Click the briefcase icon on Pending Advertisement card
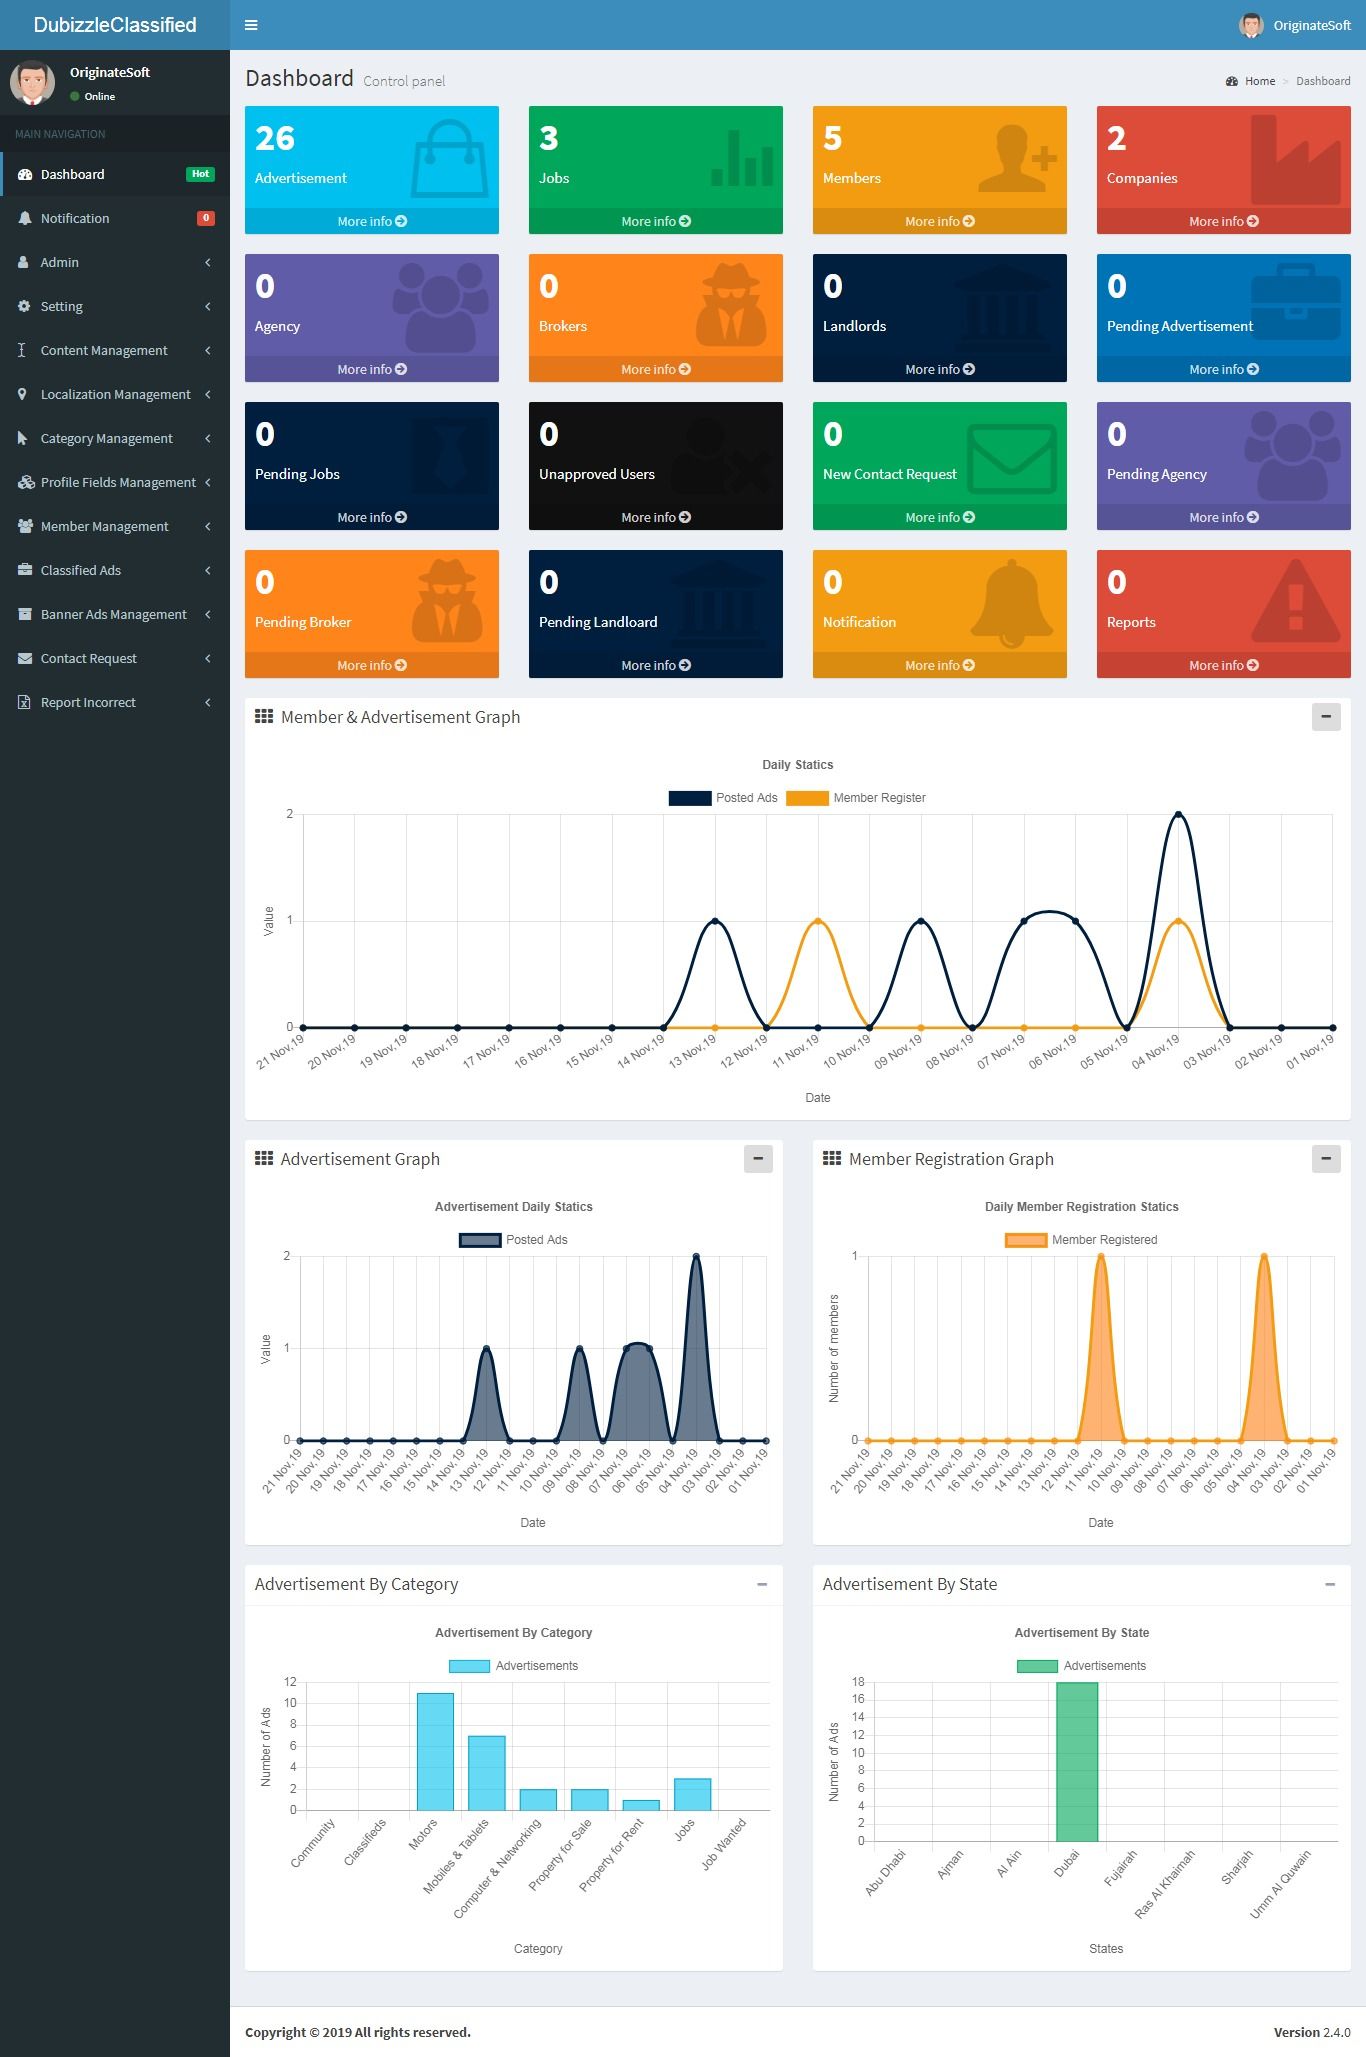This screenshot has width=1366, height=2057. pos(1296,303)
